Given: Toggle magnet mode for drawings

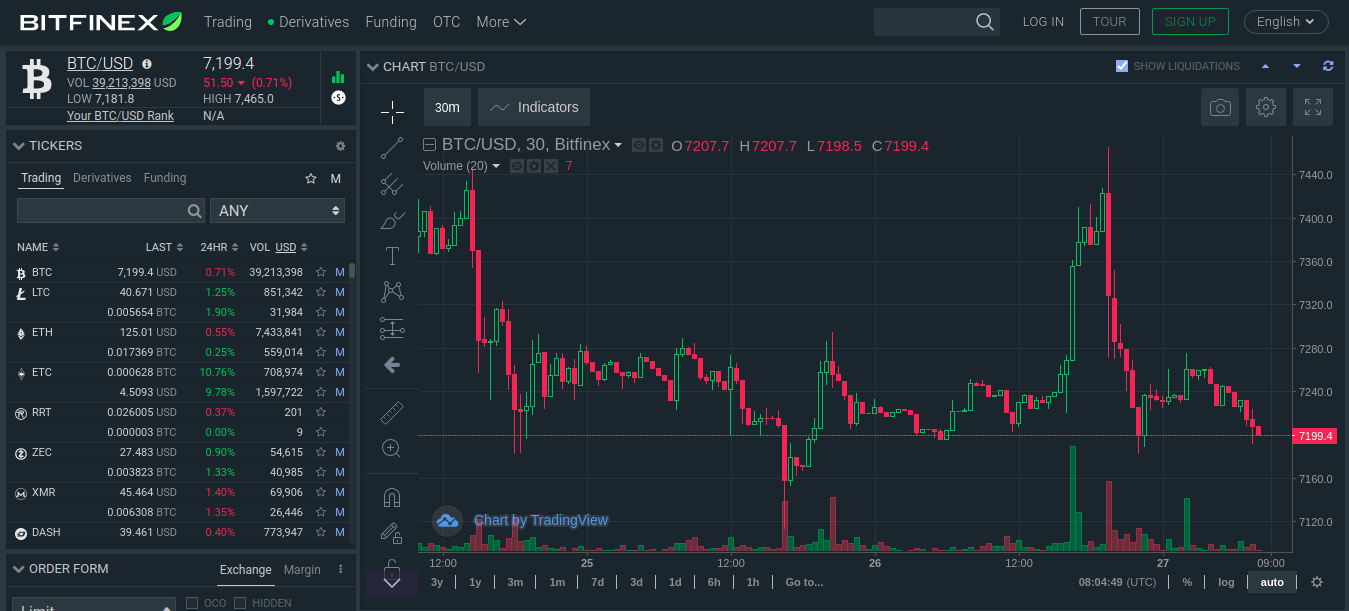Looking at the screenshot, I should (x=392, y=497).
